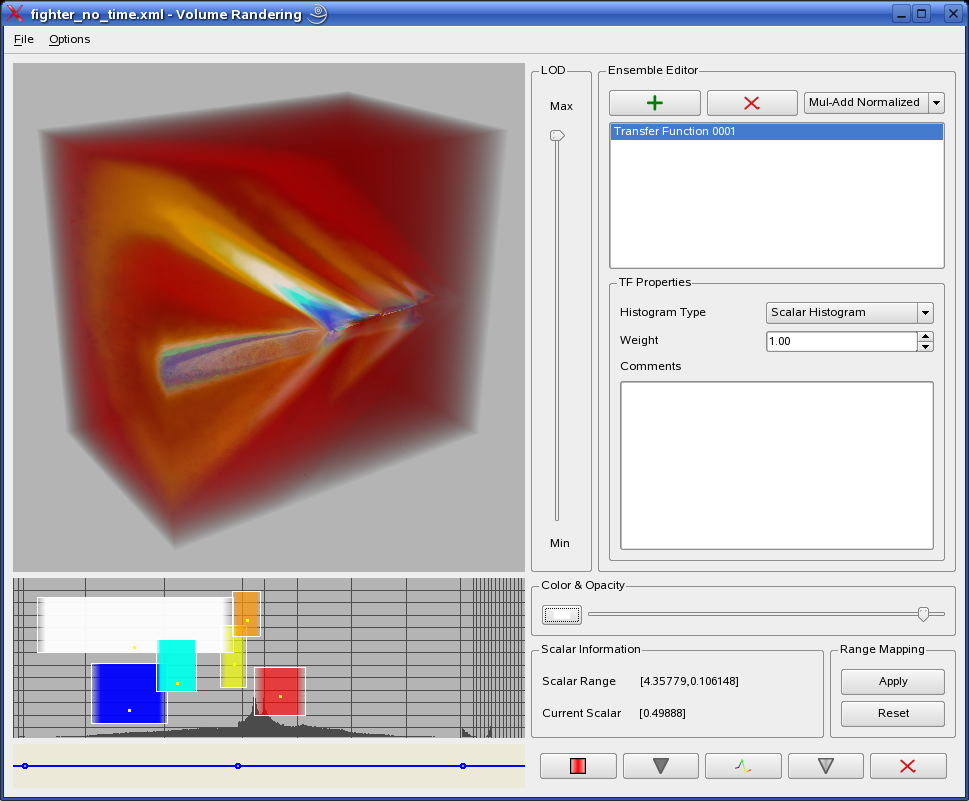Click the opacity slider handle
Screen dimensions: 969x801
(923, 614)
